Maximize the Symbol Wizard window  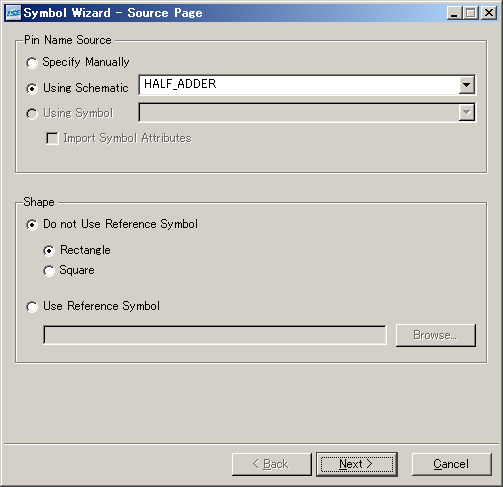pos(471,13)
